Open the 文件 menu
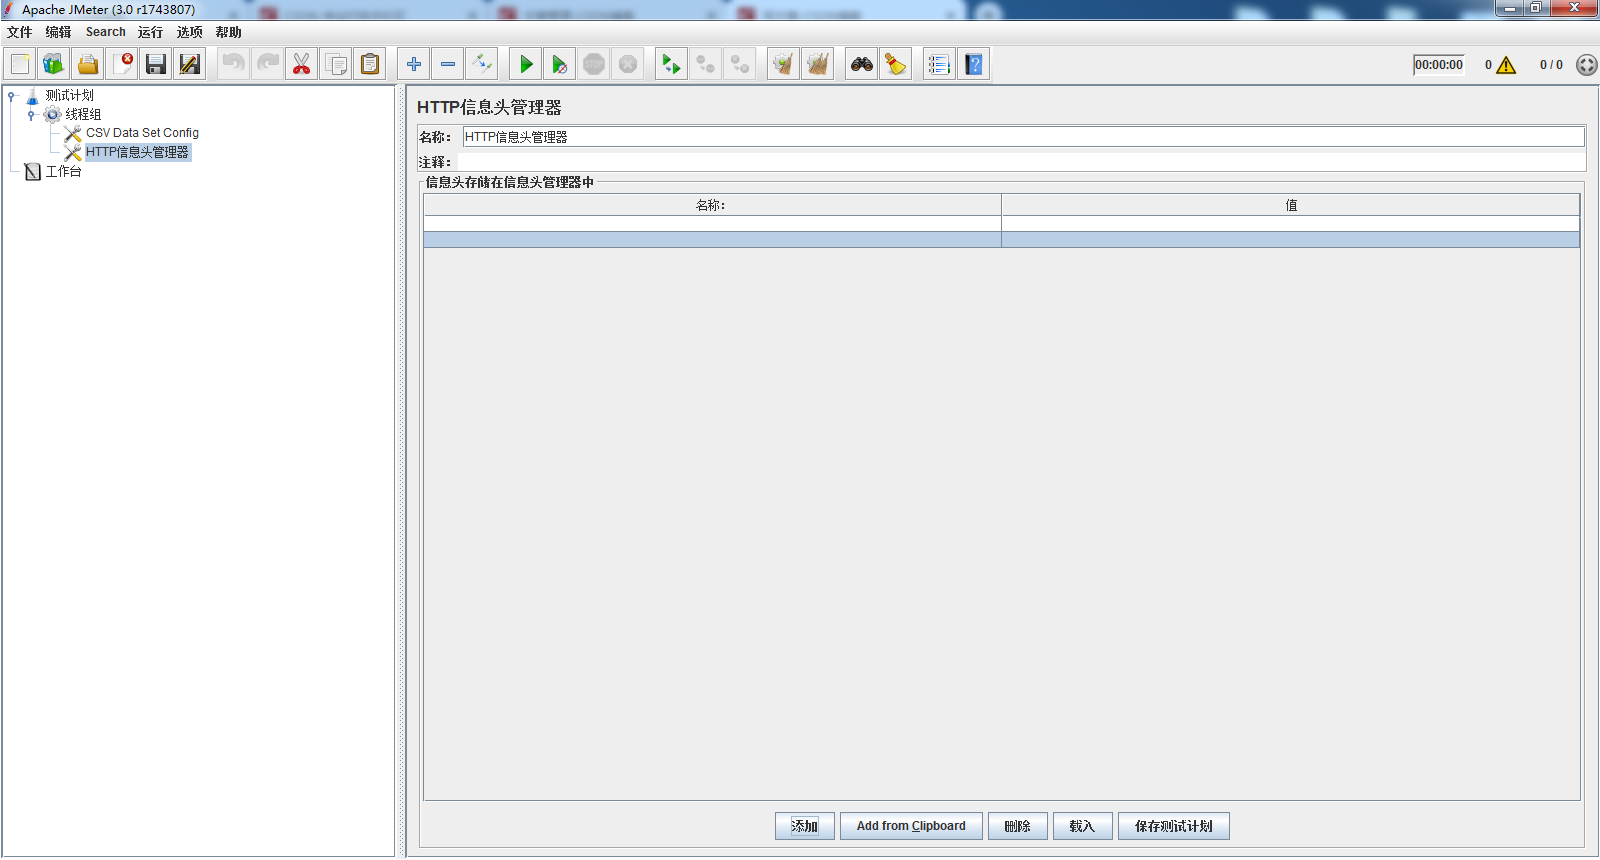This screenshot has width=1600, height=860. [20, 32]
